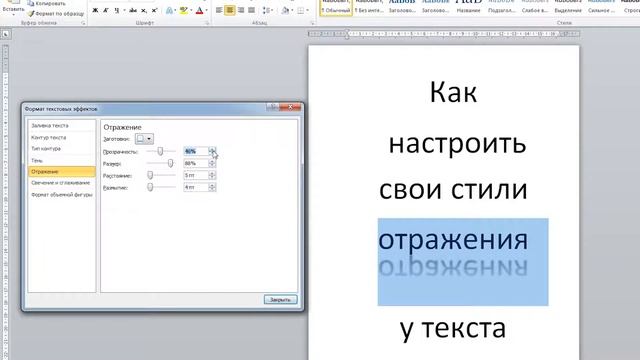Center-align the text
The height and width of the screenshot is (360, 640).
point(230,10)
